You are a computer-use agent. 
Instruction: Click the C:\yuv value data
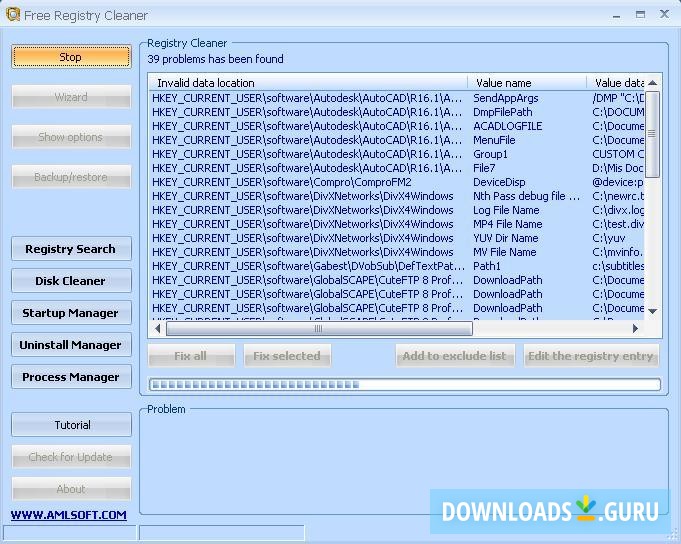click(x=609, y=238)
